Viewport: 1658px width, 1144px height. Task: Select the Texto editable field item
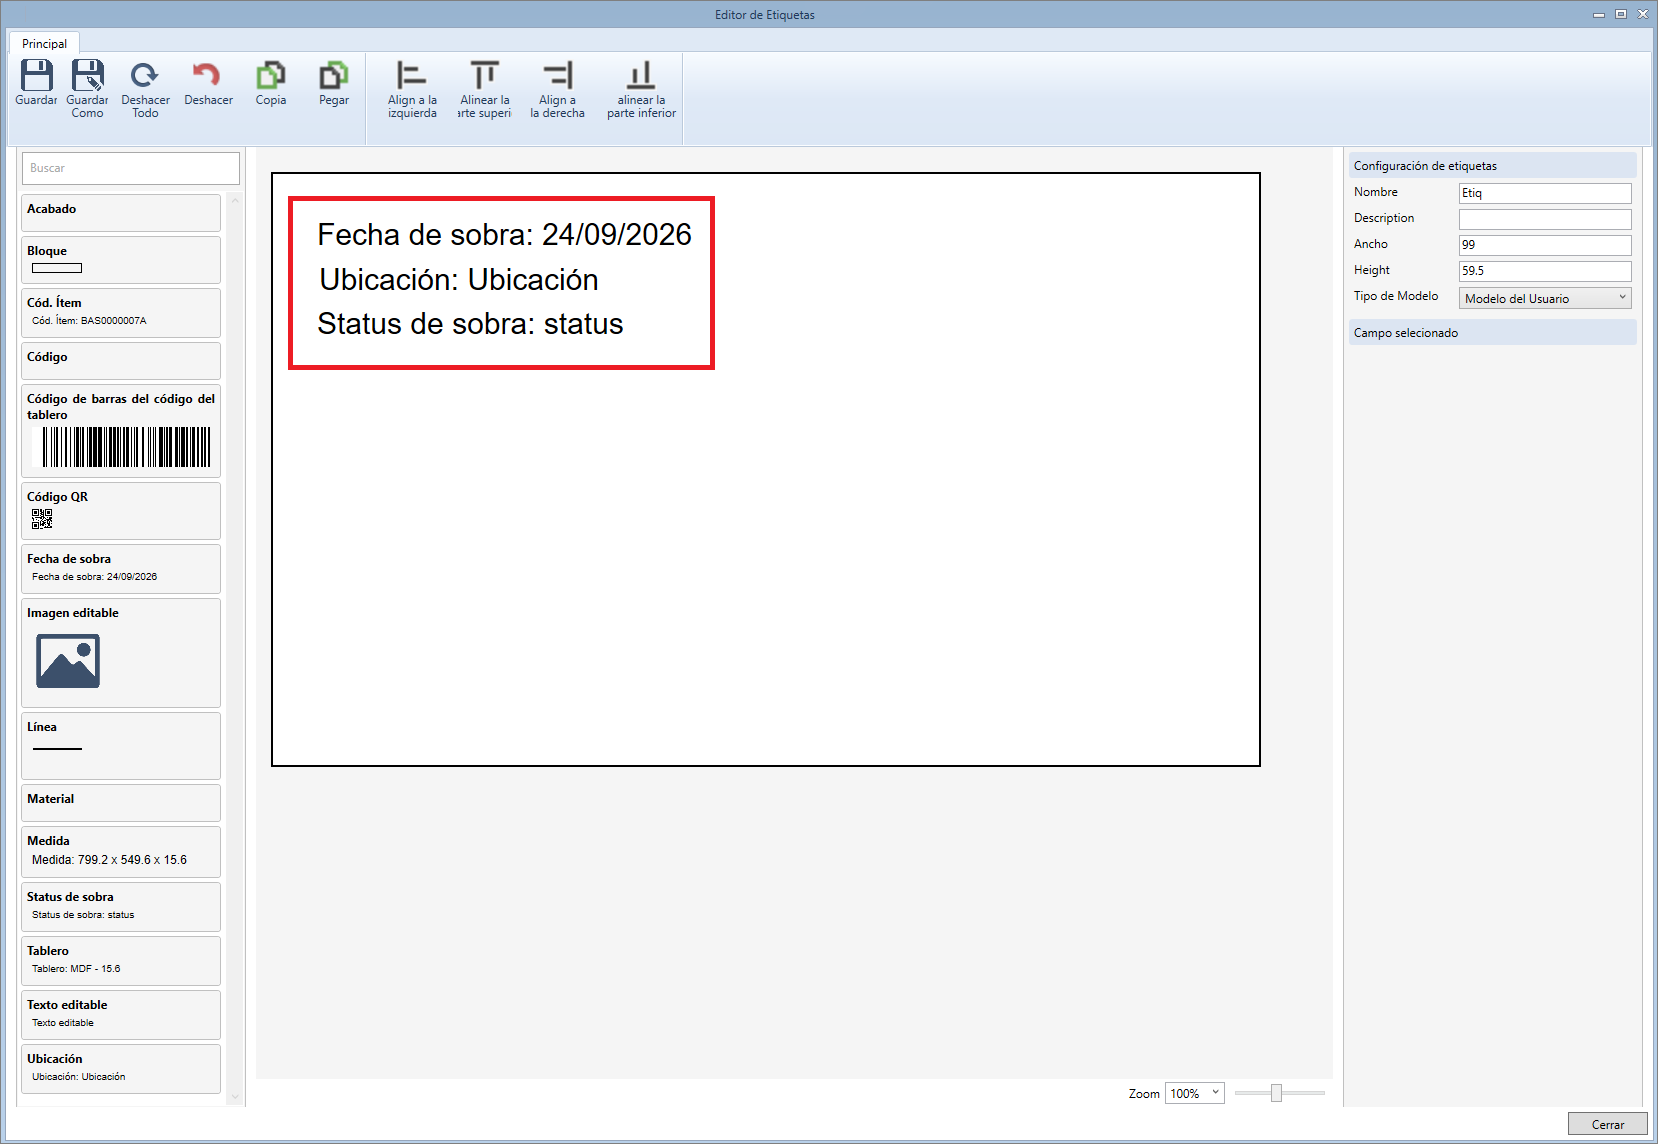click(x=121, y=1015)
